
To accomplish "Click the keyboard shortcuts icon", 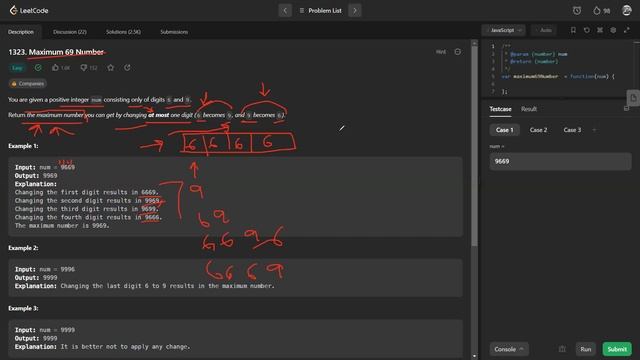I will tap(600, 30).
